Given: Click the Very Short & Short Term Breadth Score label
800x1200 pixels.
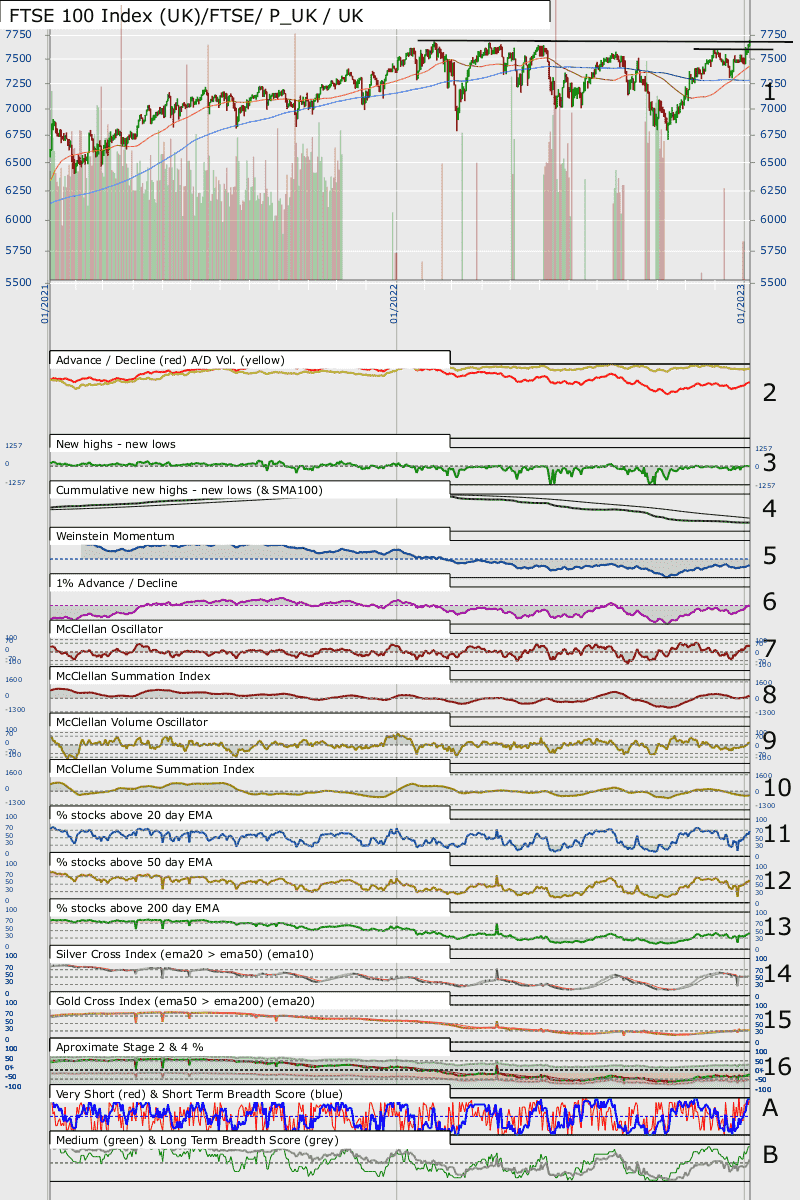Looking at the screenshot, I should [x=199, y=1094].
